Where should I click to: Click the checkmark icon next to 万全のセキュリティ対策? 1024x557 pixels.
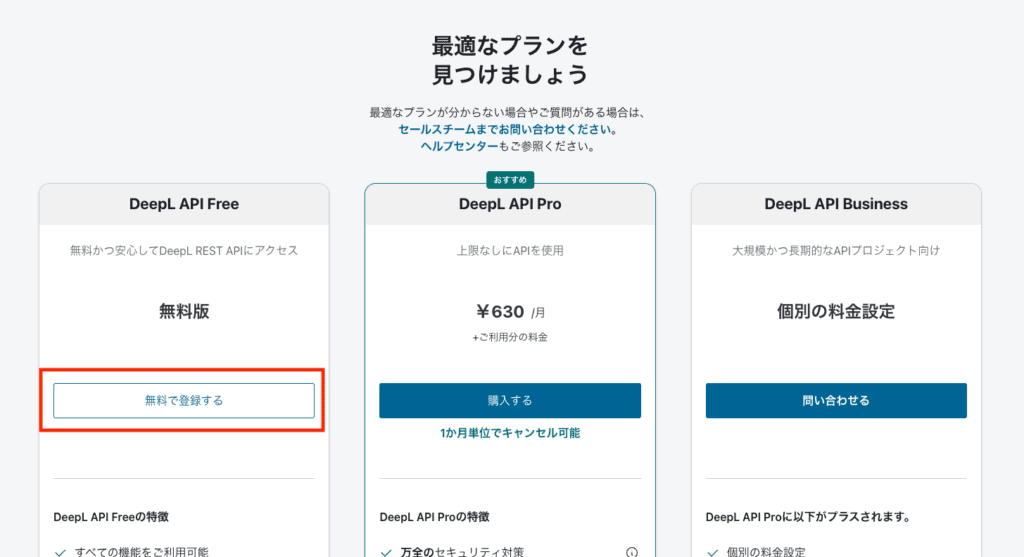(x=387, y=551)
